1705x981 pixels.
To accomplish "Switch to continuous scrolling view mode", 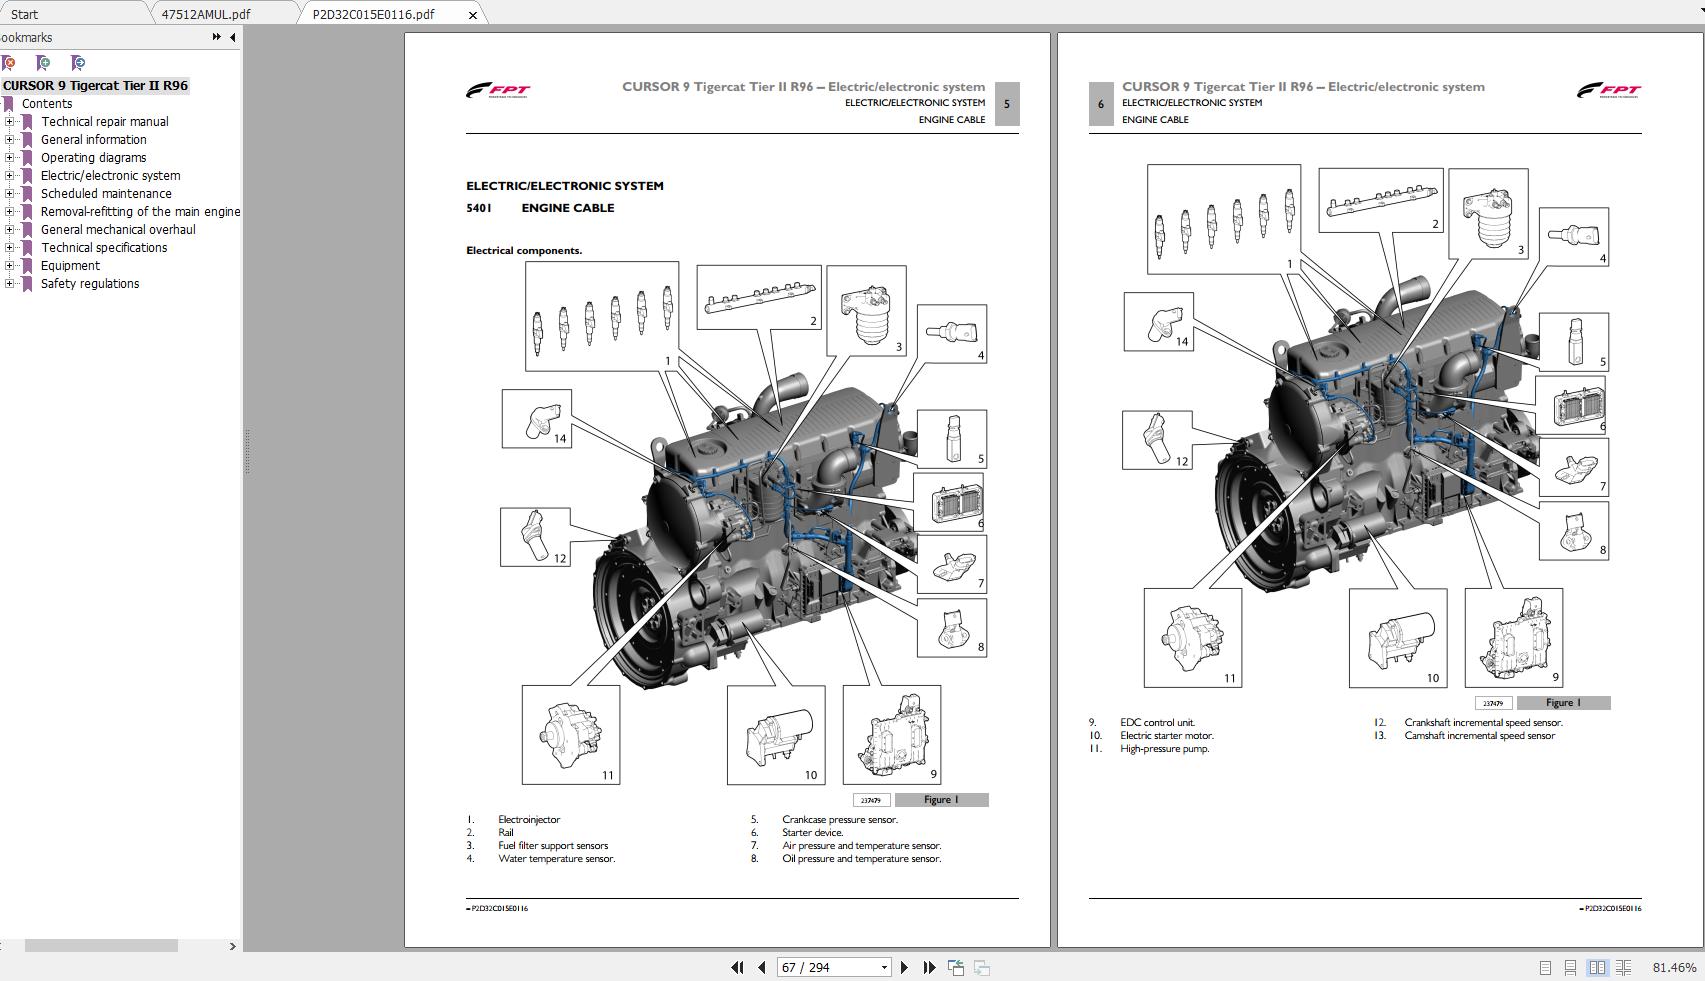I will 1569,968.
